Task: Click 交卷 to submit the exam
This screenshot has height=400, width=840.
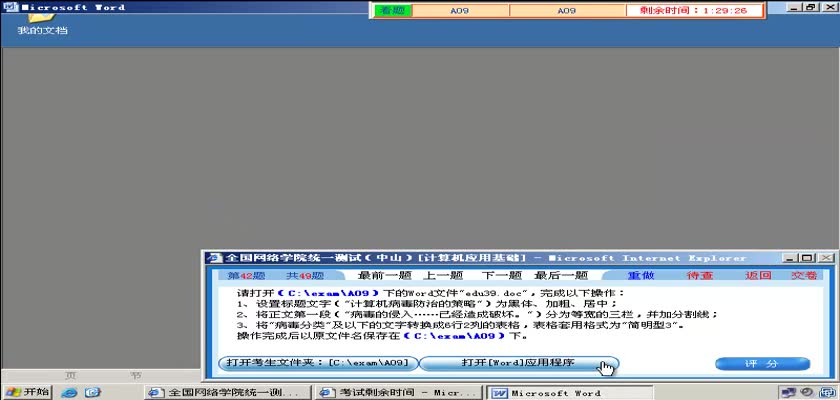Action: point(804,275)
